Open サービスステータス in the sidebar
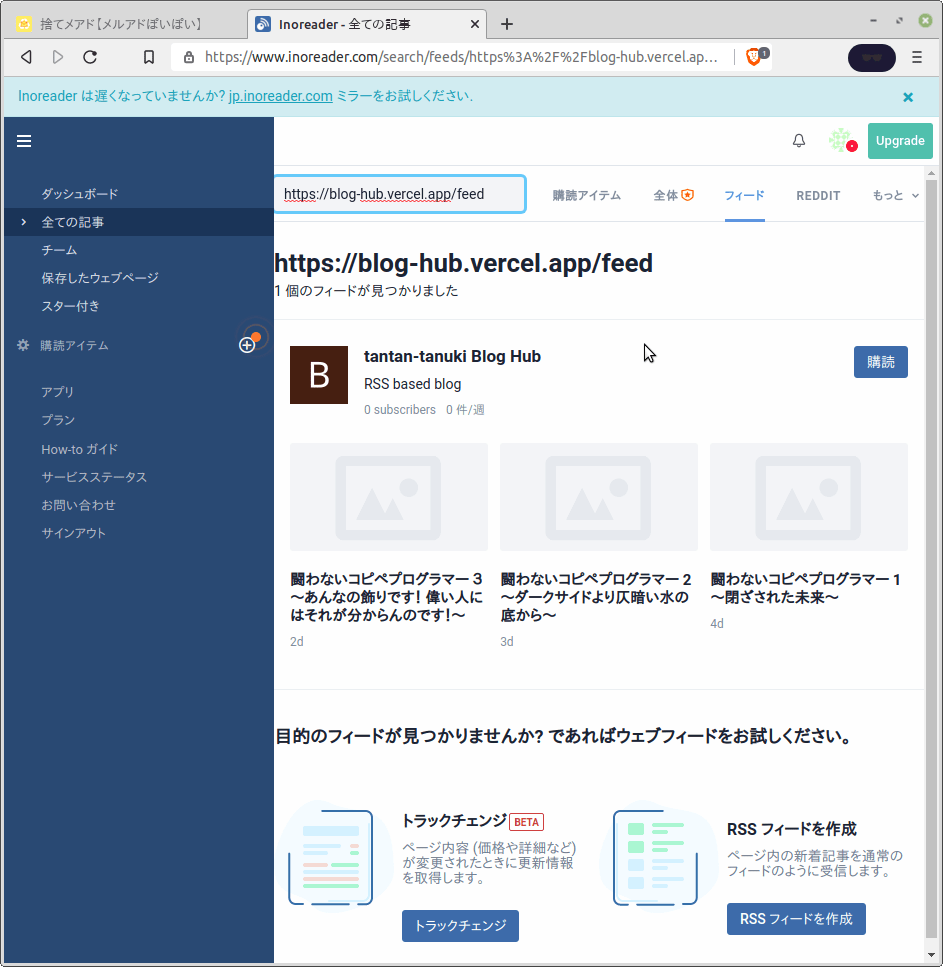943x967 pixels. pos(94,477)
